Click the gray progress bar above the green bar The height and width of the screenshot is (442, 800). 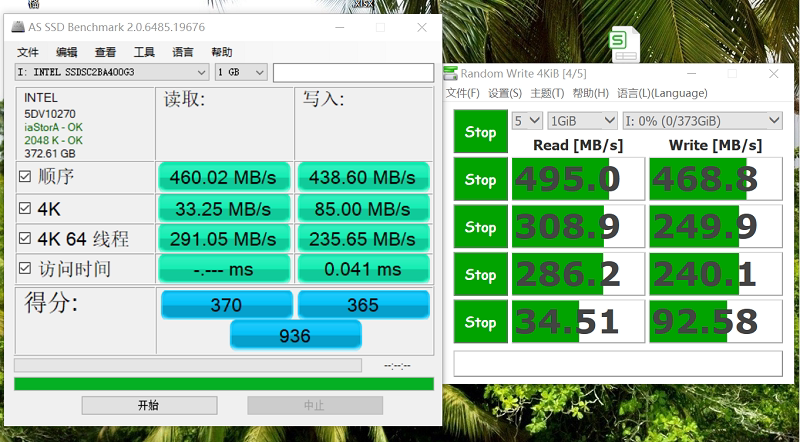point(188,365)
